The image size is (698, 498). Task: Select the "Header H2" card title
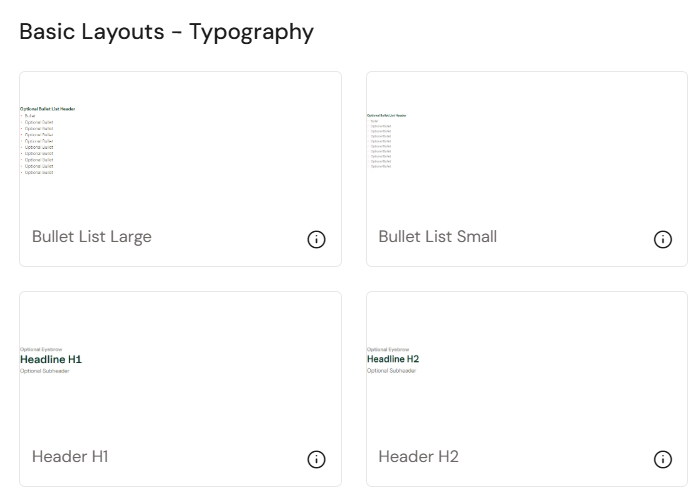(418, 457)
